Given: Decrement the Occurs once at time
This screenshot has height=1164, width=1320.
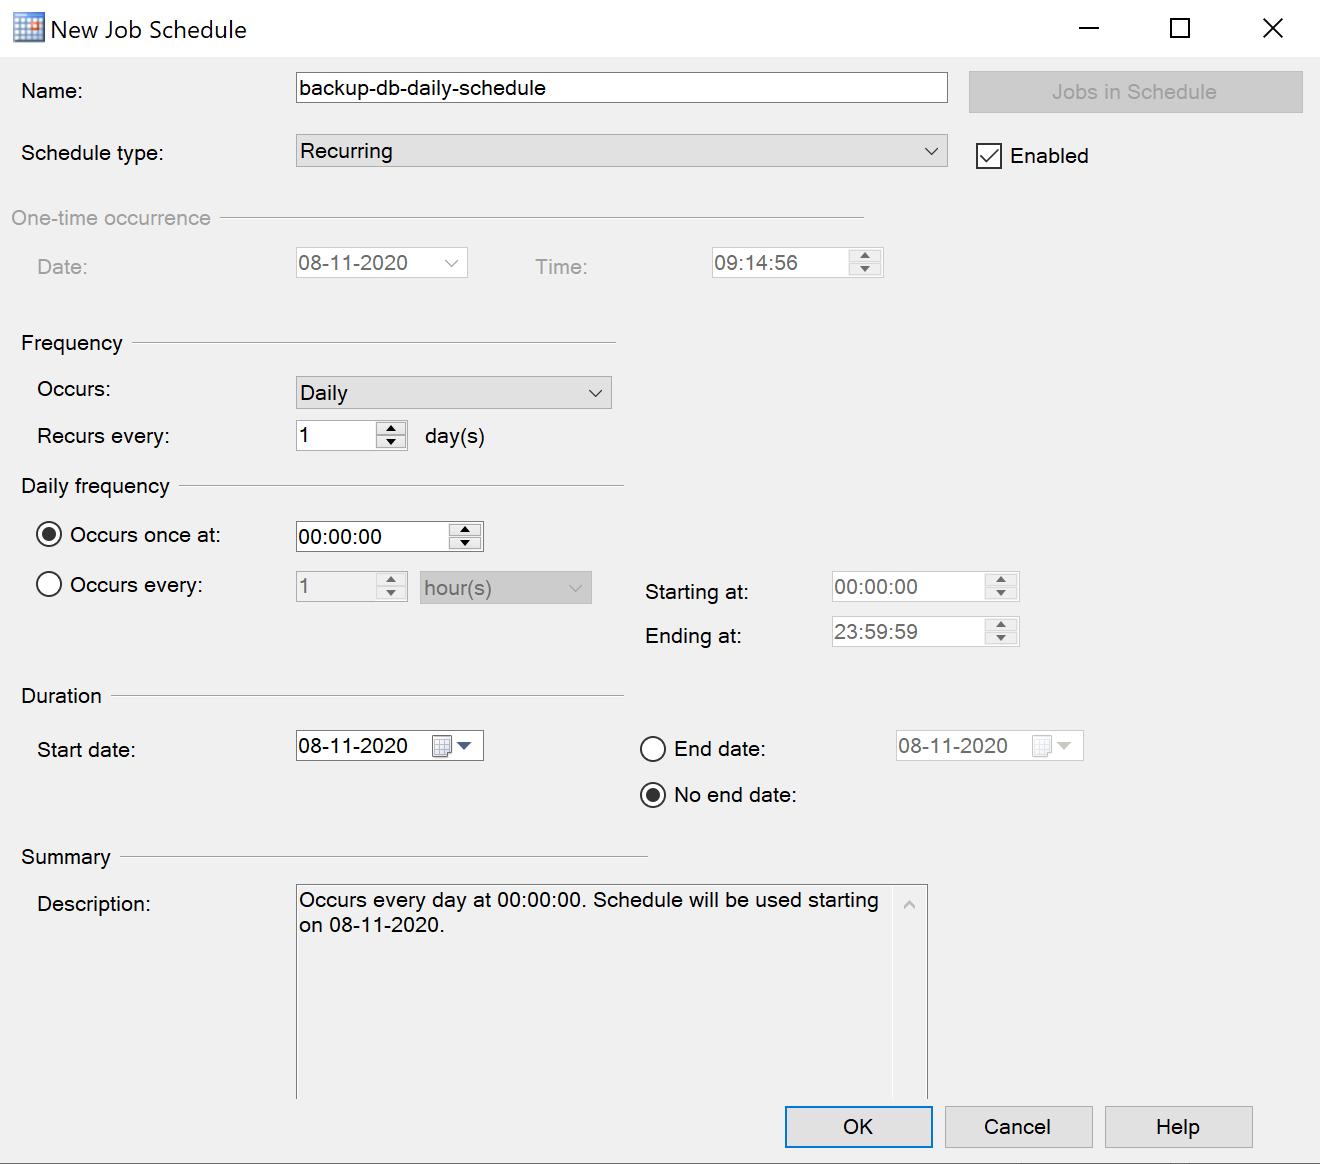Looking at the screenshot, I should click(x=465, y=543).
